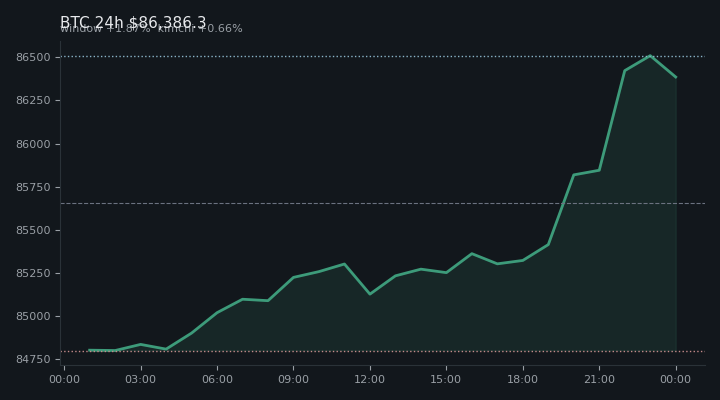Select the '12:00' x-axis tick label
720x400 pixels.
370,379
